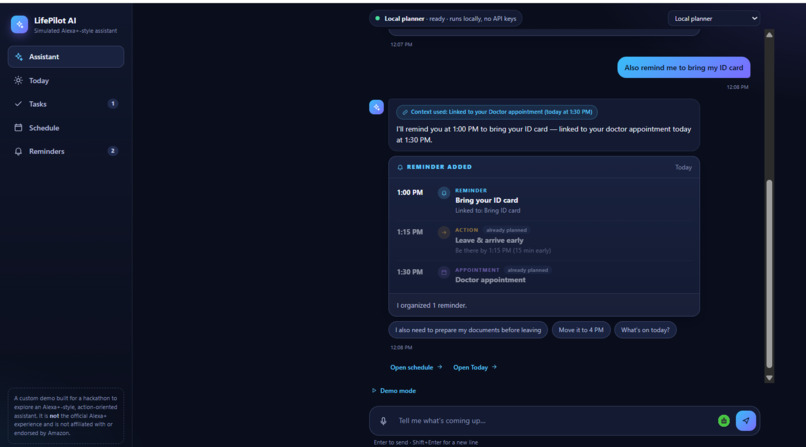This screenshot has width=806, height=447.
Task: Open the Schedule section
Action: tap(66, 127)
